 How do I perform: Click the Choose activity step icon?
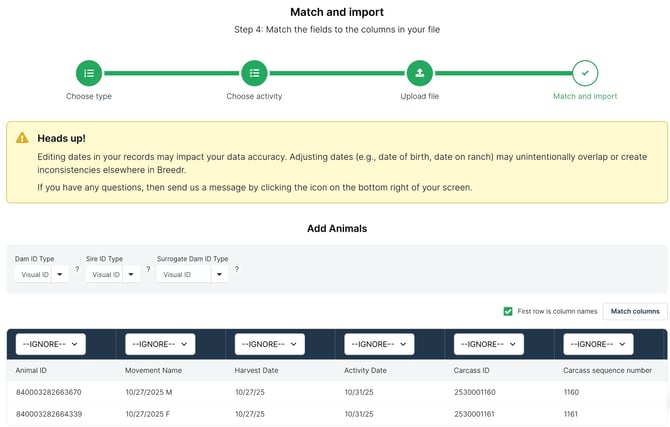coord(254,73)
